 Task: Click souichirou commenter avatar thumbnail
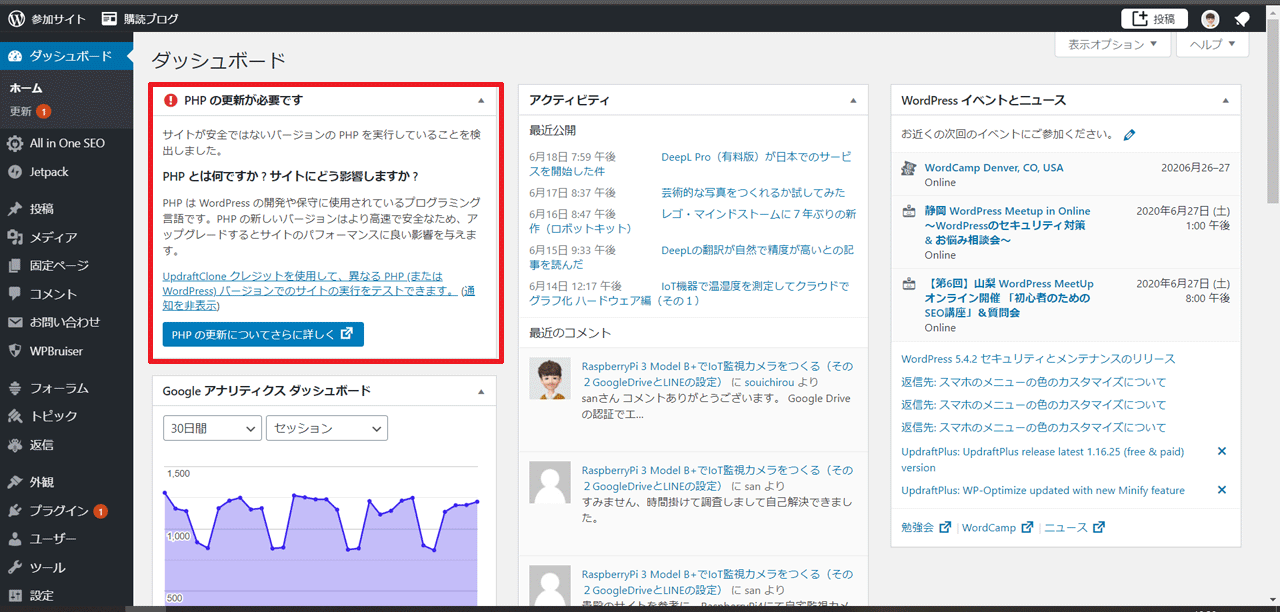point(549,379)
